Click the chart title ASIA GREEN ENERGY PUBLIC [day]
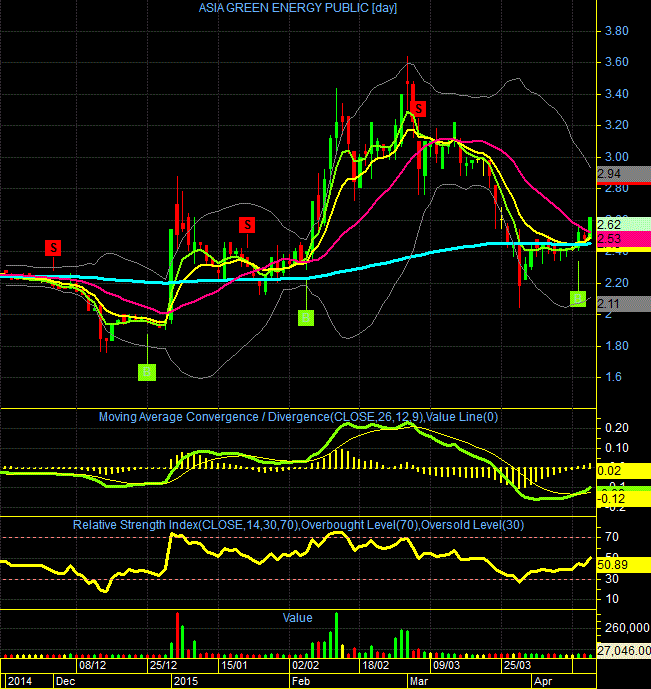651x689 pixels. 298,8
